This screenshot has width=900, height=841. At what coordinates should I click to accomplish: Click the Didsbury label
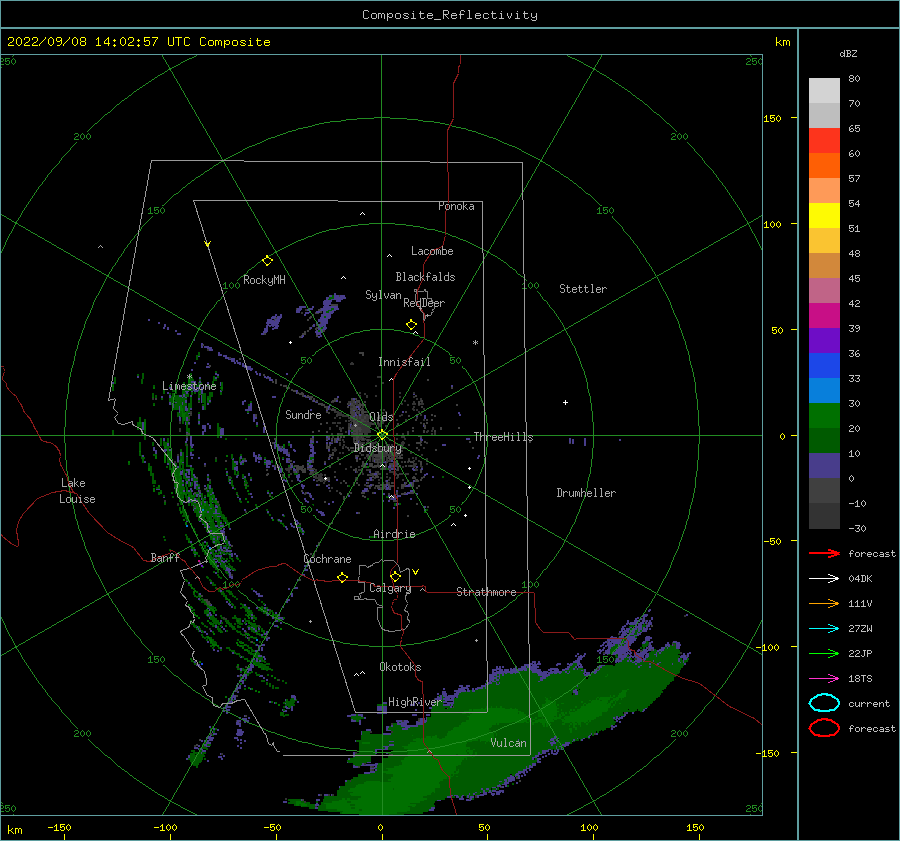click(x=378, y=448)
